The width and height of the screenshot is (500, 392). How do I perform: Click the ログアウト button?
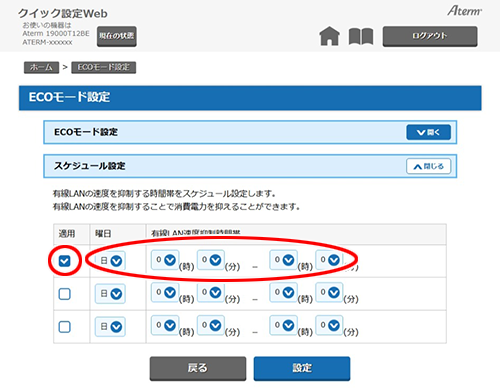pos(430,36)
